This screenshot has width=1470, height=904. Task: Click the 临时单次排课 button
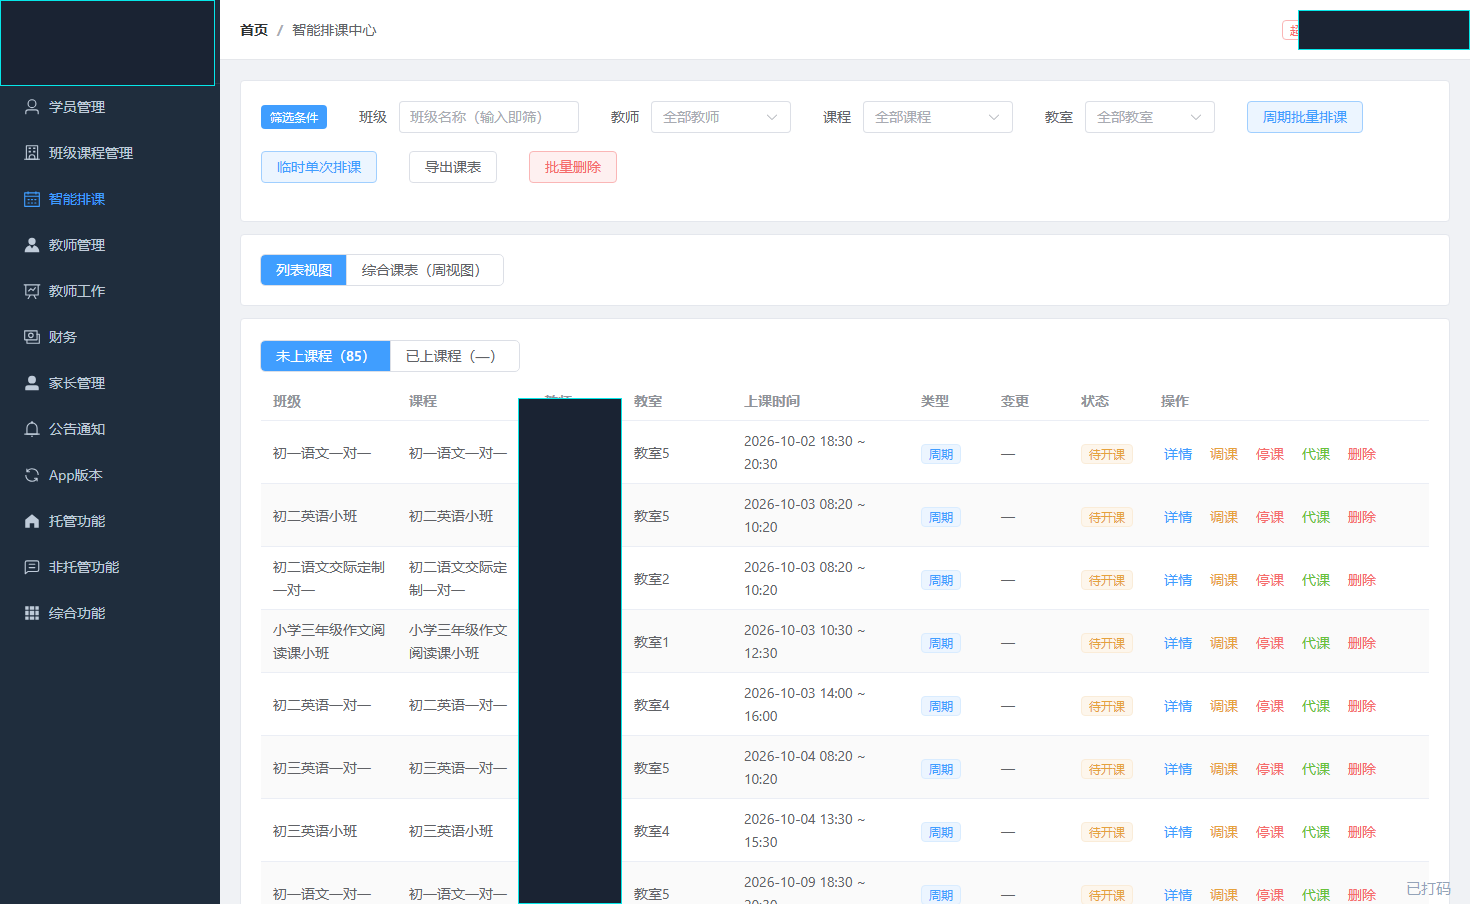tap(319, 167)
